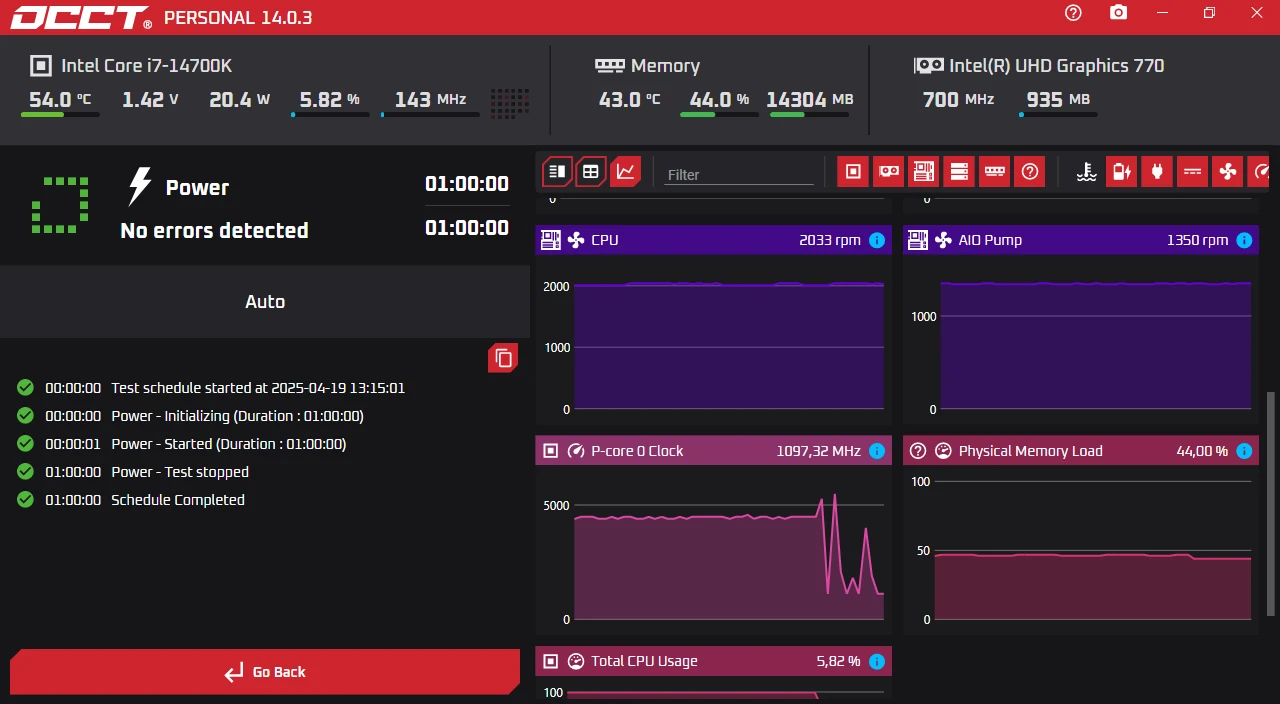Click the green dotted test status square

pyautogui.click(x=60, y=206)
